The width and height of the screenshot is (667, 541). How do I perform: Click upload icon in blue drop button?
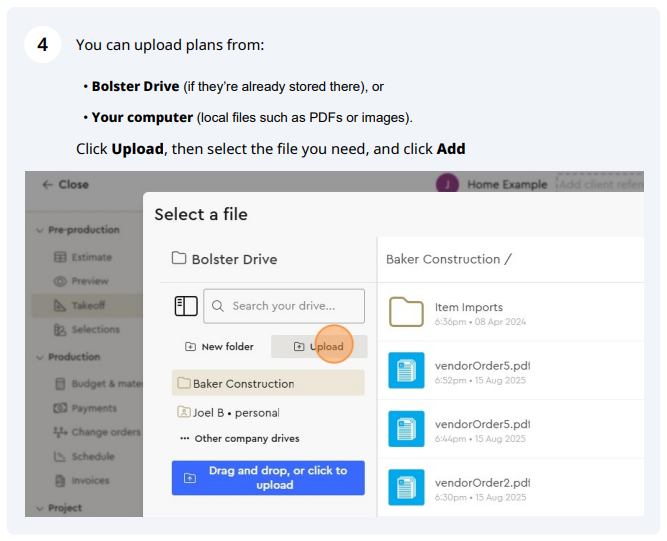pos(190,478)
